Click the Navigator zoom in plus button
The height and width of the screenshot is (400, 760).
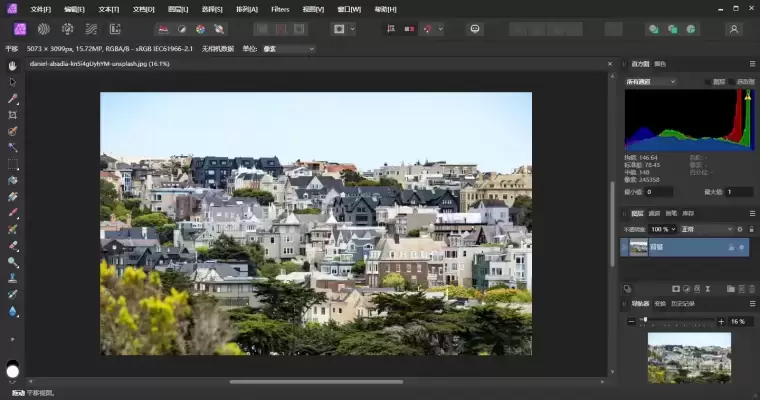click(x=721, y=321)
